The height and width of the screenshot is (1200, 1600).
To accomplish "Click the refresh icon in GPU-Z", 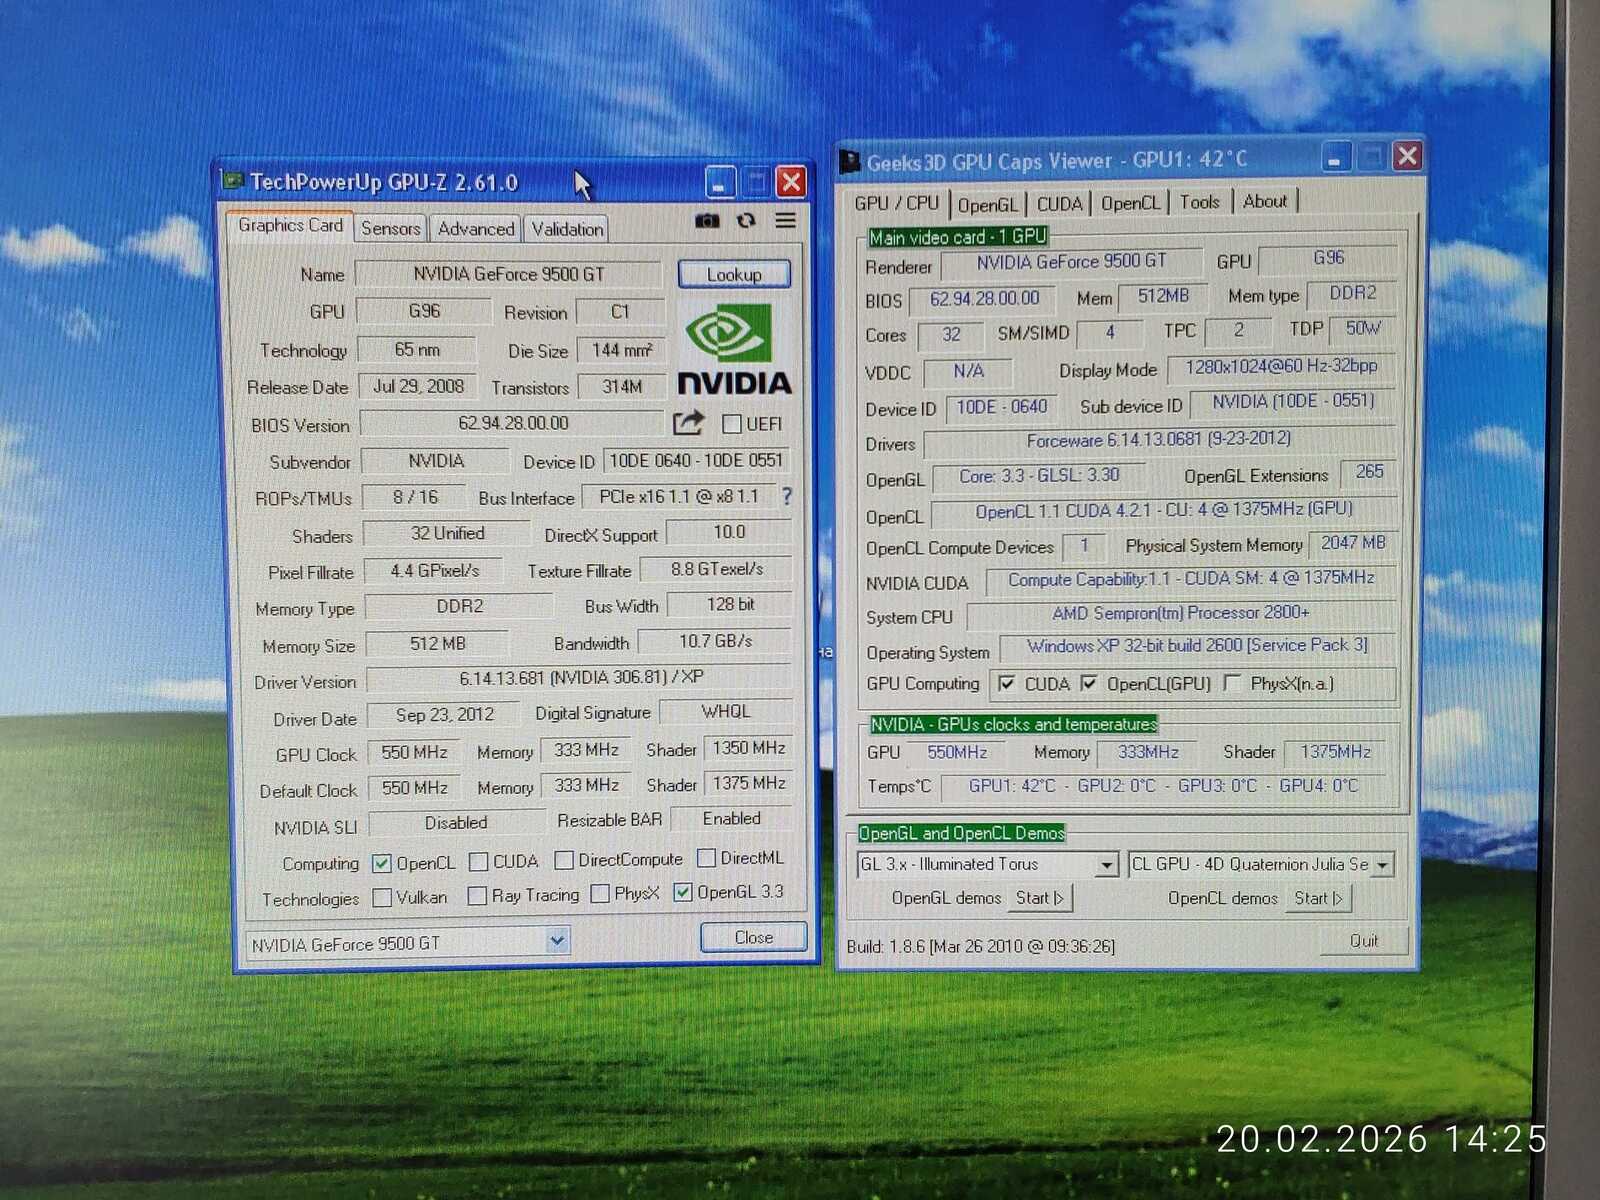I will (746, 220).
